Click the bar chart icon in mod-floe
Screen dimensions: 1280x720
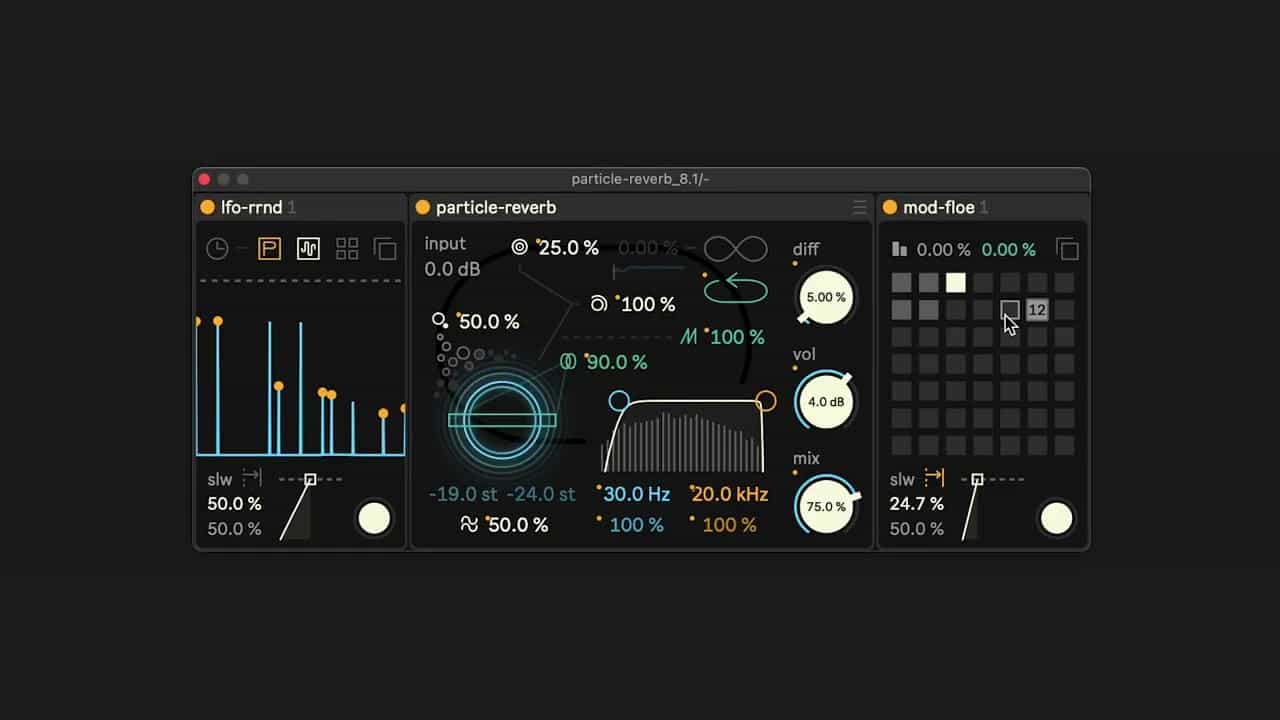[x=900, y=249]
